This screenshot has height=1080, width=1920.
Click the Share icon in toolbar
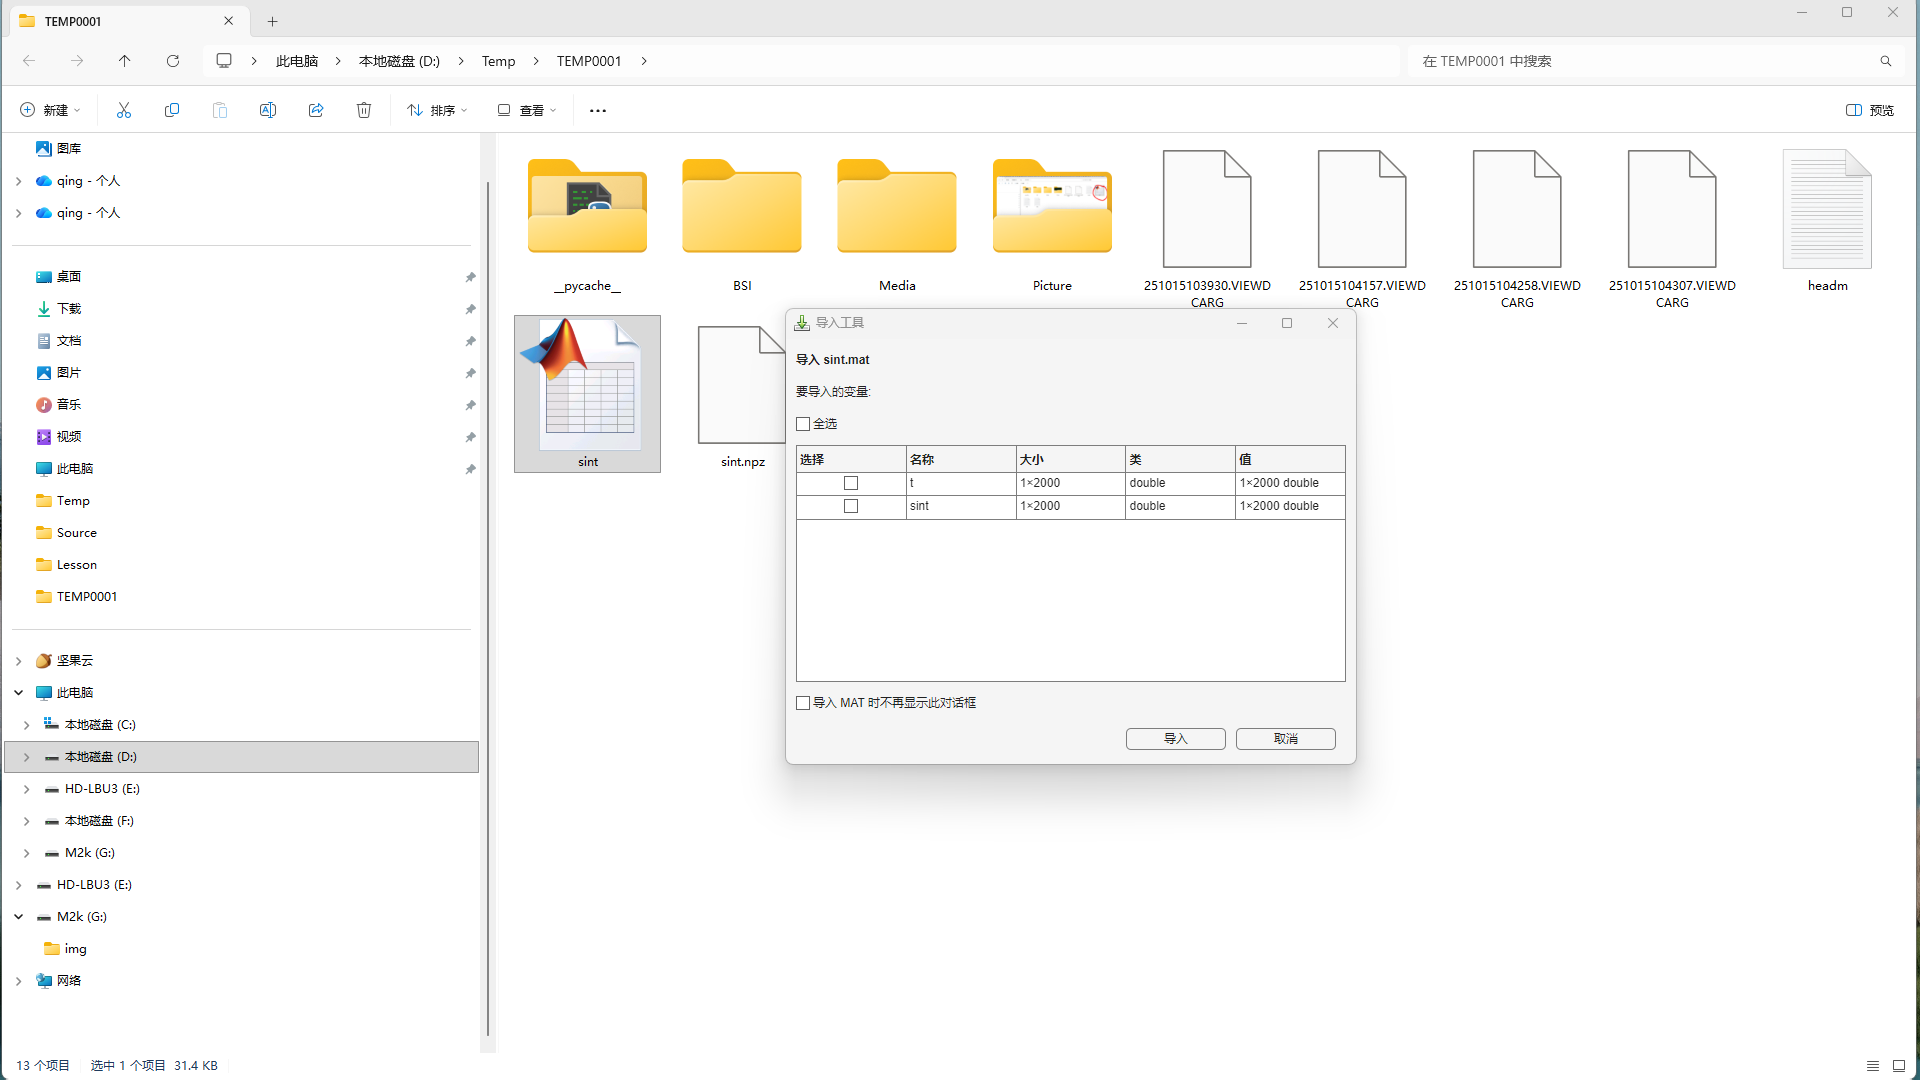[x=316, y=110]
